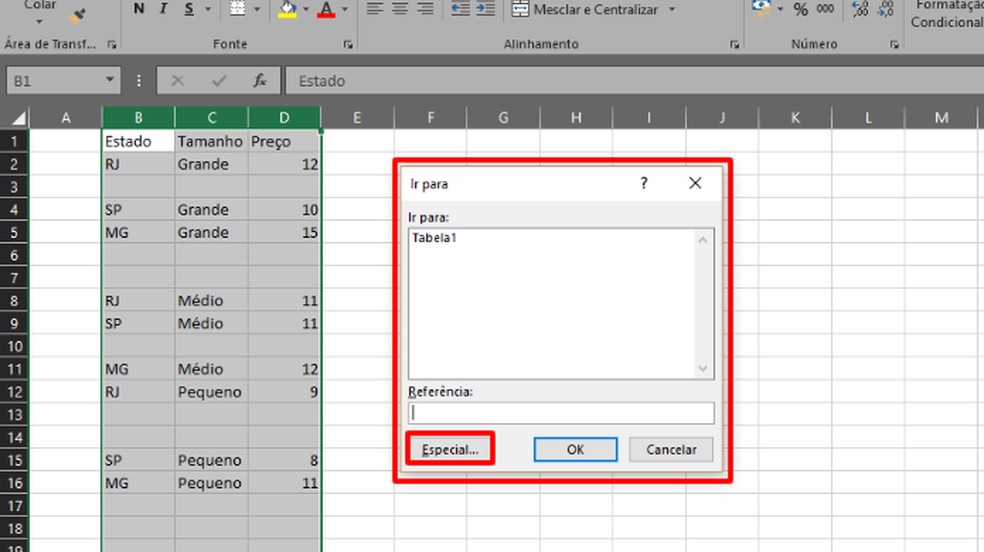This screenshot has height=552, width=984.
Task: Click Mesclar e Centralizar button
Action: [585, 9]
